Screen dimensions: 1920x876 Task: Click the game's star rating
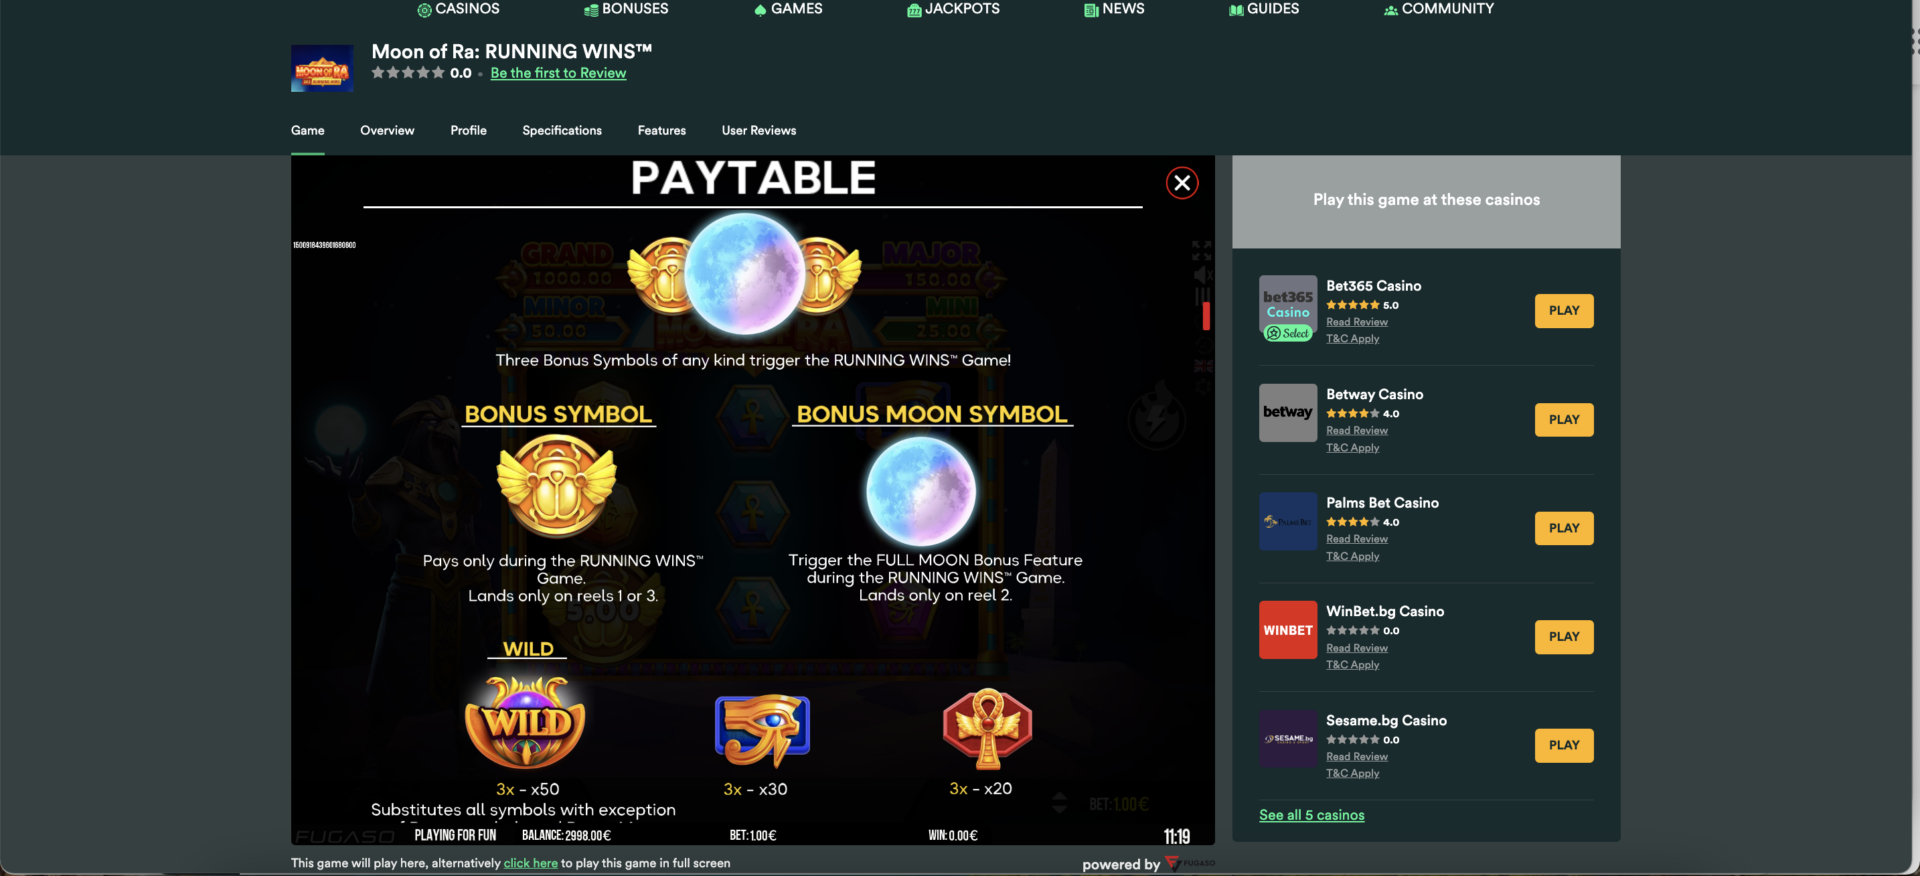click(x=408, y=73)
